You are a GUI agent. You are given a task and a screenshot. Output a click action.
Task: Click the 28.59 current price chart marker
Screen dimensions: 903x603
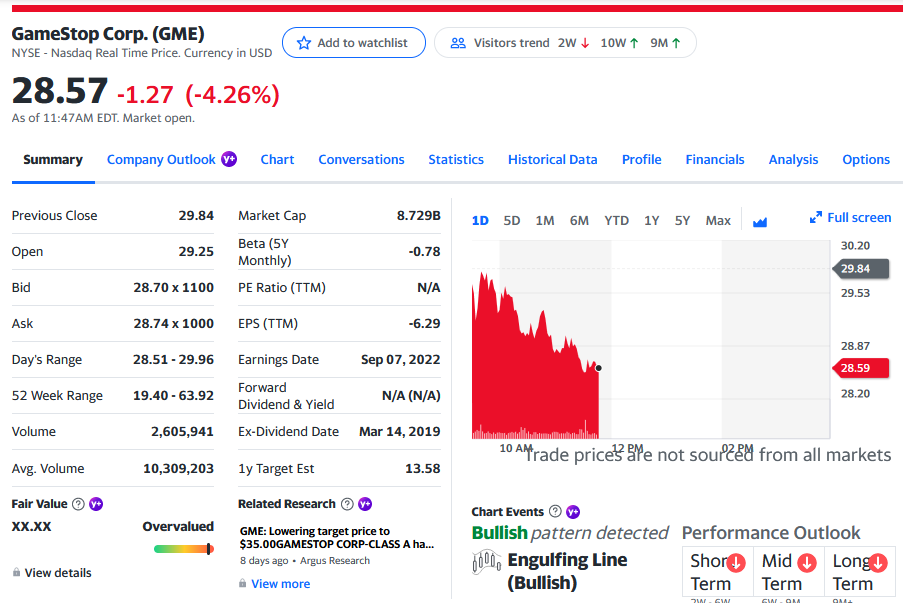860,368
